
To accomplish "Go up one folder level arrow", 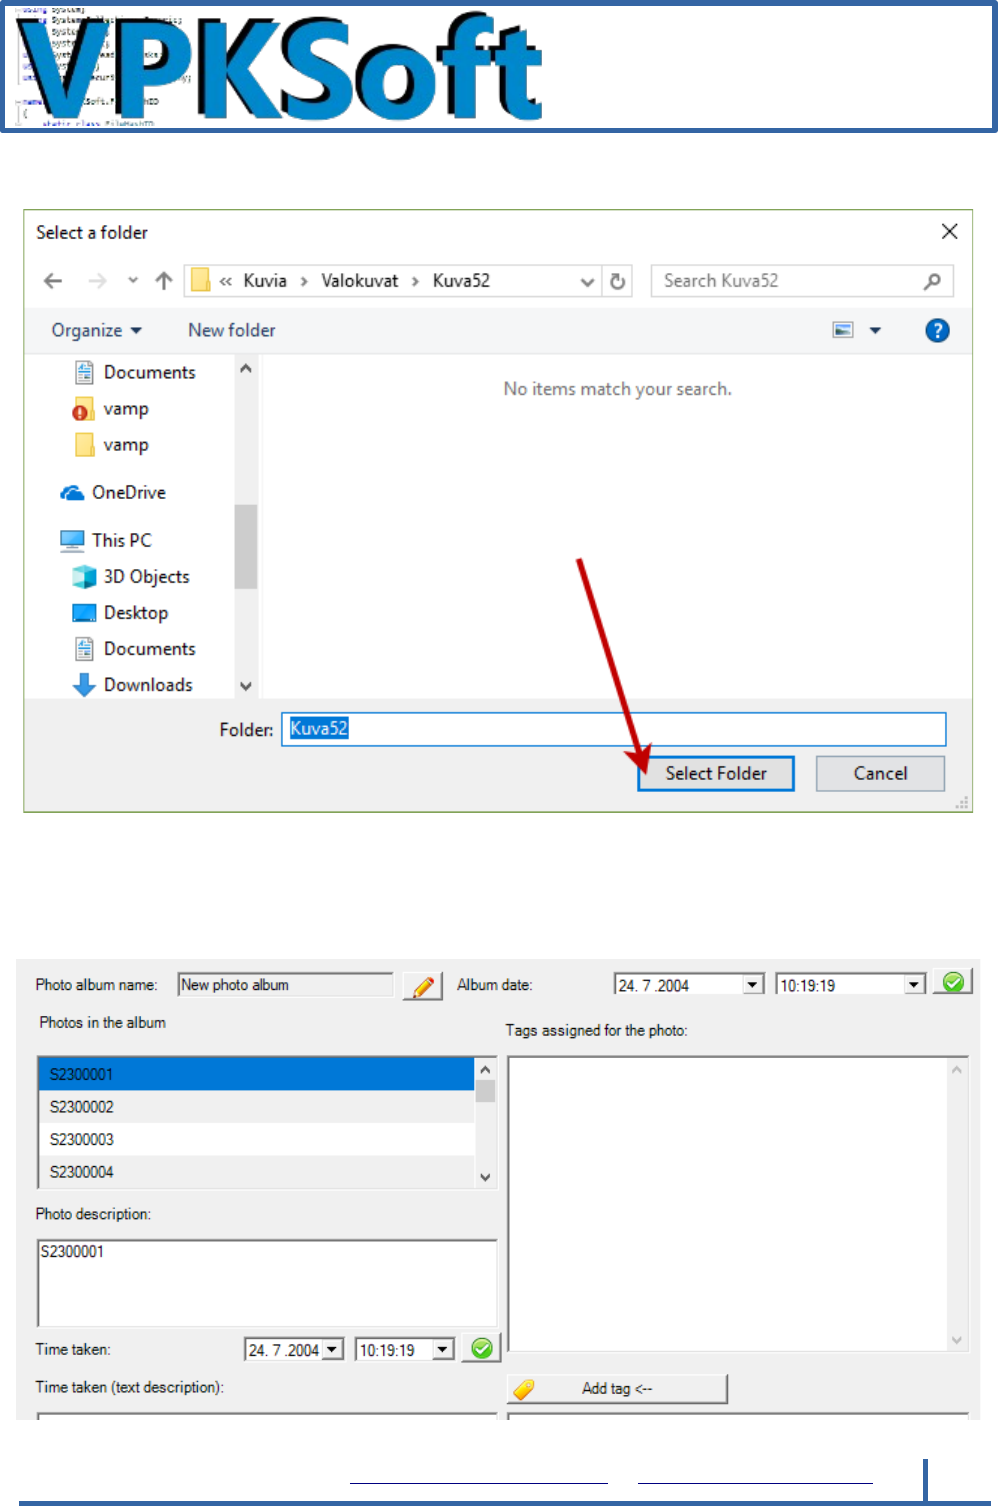I will point(164,281).
